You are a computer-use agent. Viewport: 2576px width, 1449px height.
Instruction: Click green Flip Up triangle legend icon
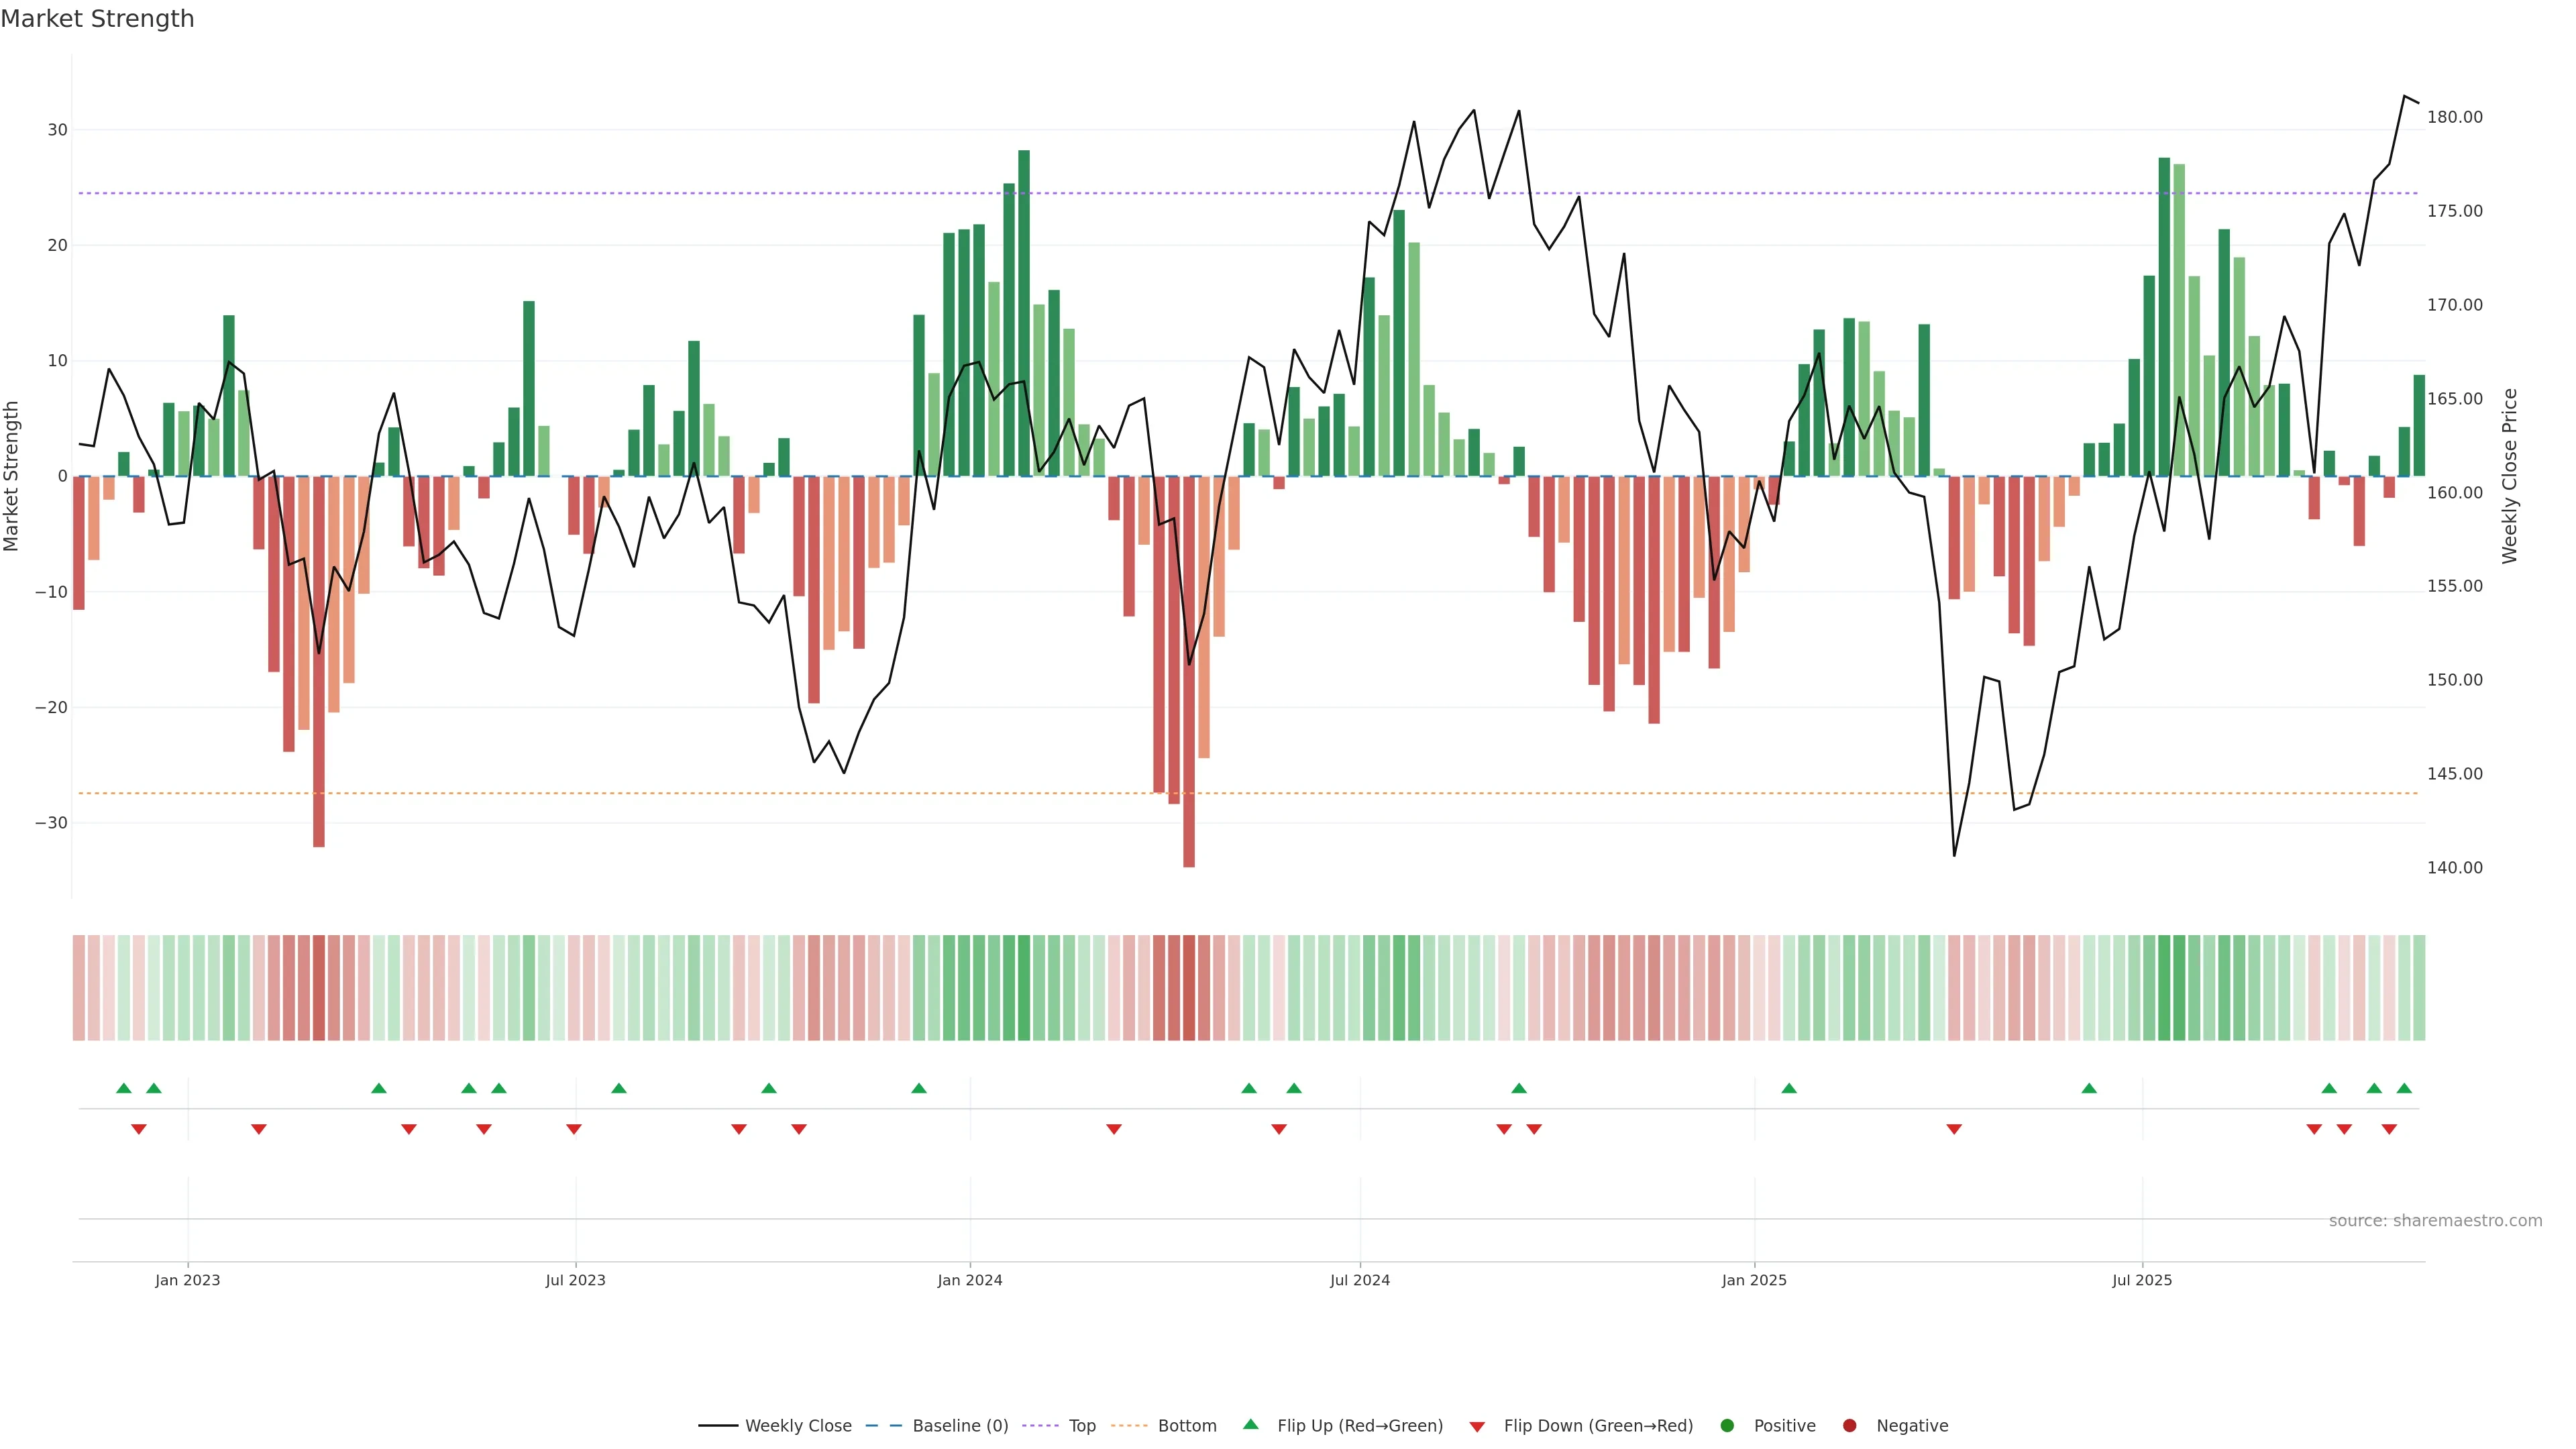tap(1250, 1424)
